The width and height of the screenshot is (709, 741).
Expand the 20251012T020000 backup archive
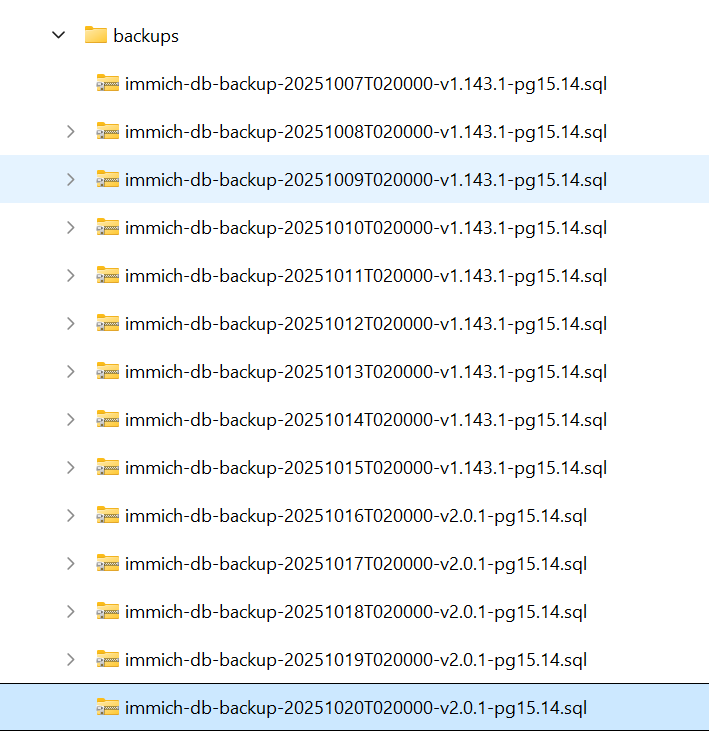(x=71, y=324)
